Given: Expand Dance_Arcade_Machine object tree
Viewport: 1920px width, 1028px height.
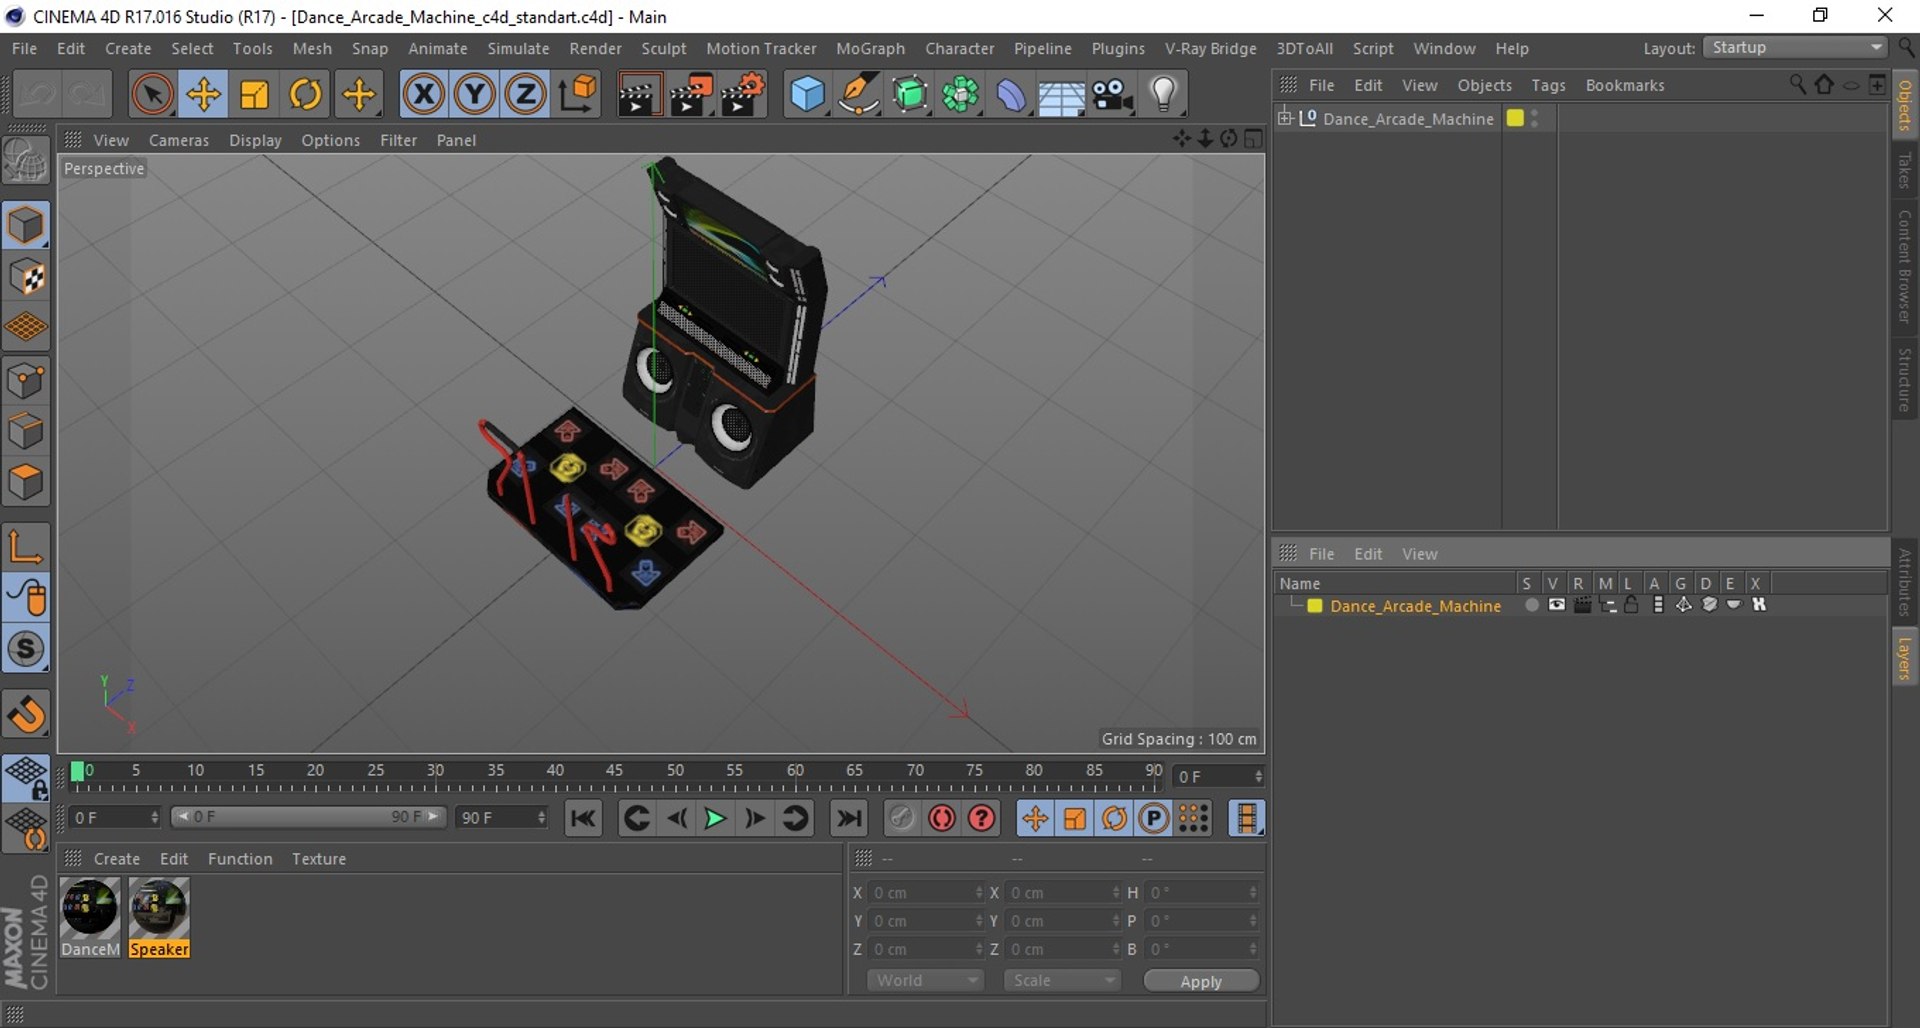Looking at the screenshot, I should pyautogui.click(x=1286, y=118).
